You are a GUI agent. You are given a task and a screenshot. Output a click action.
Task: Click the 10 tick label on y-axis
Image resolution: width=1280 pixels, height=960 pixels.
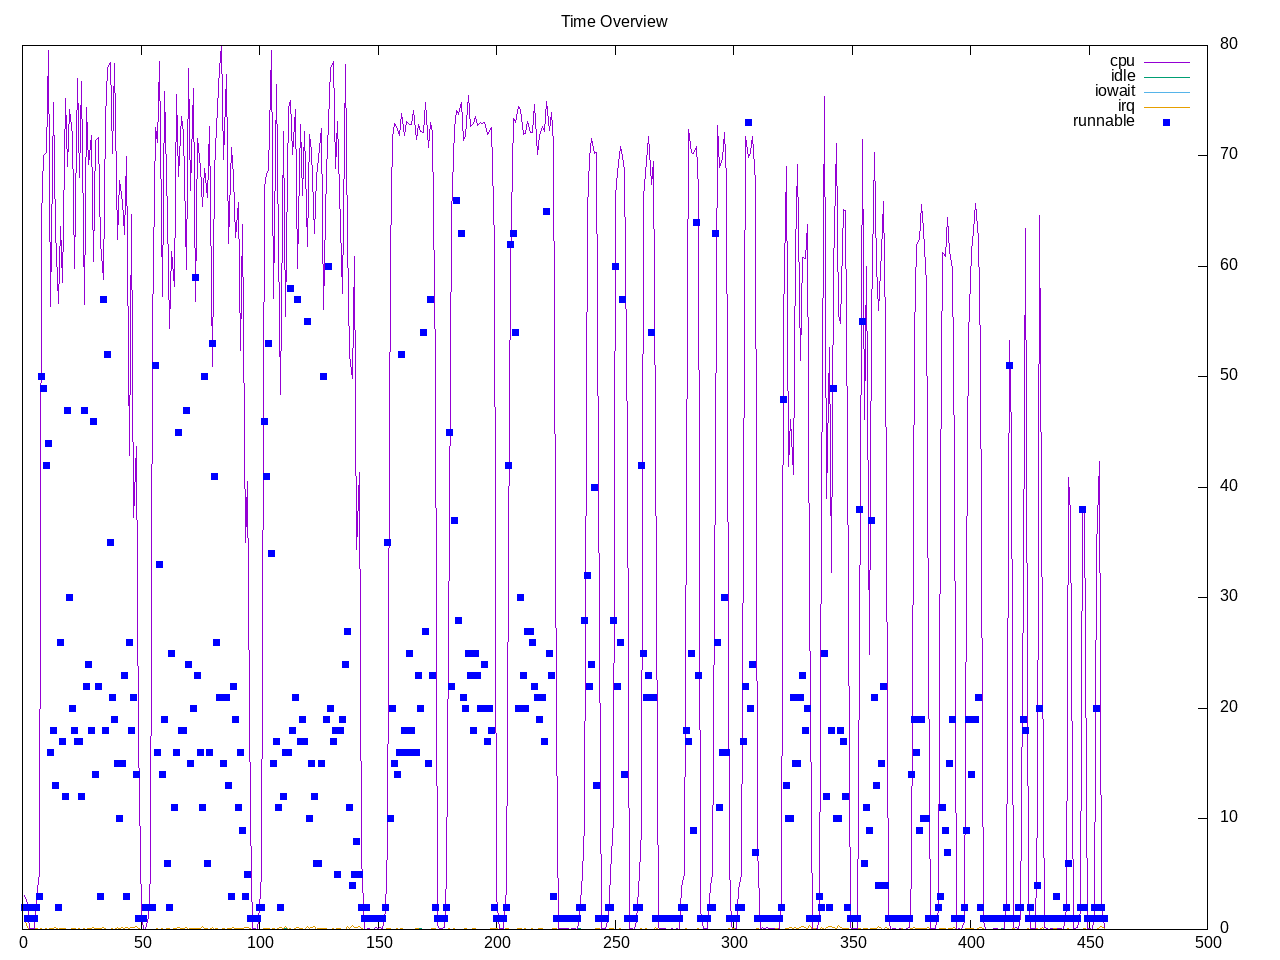[x=1228, y=817]
